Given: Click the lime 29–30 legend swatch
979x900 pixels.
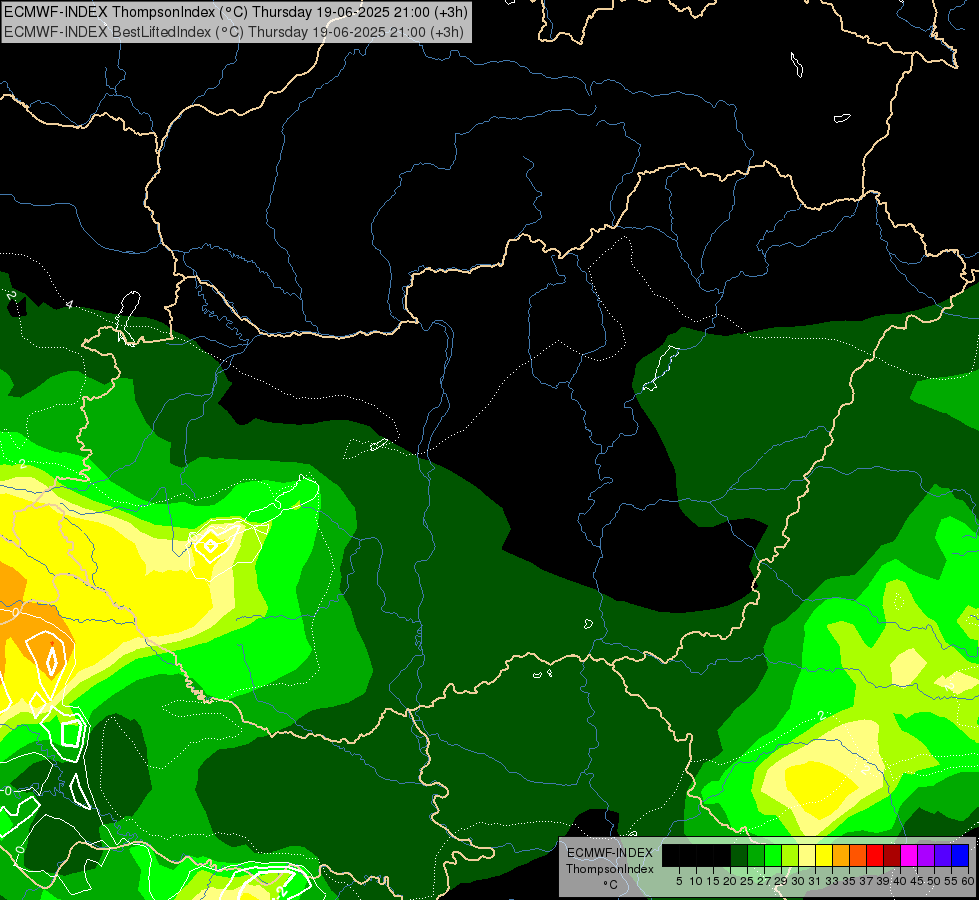Looking at the screenshot, I should tap(790, 855).
